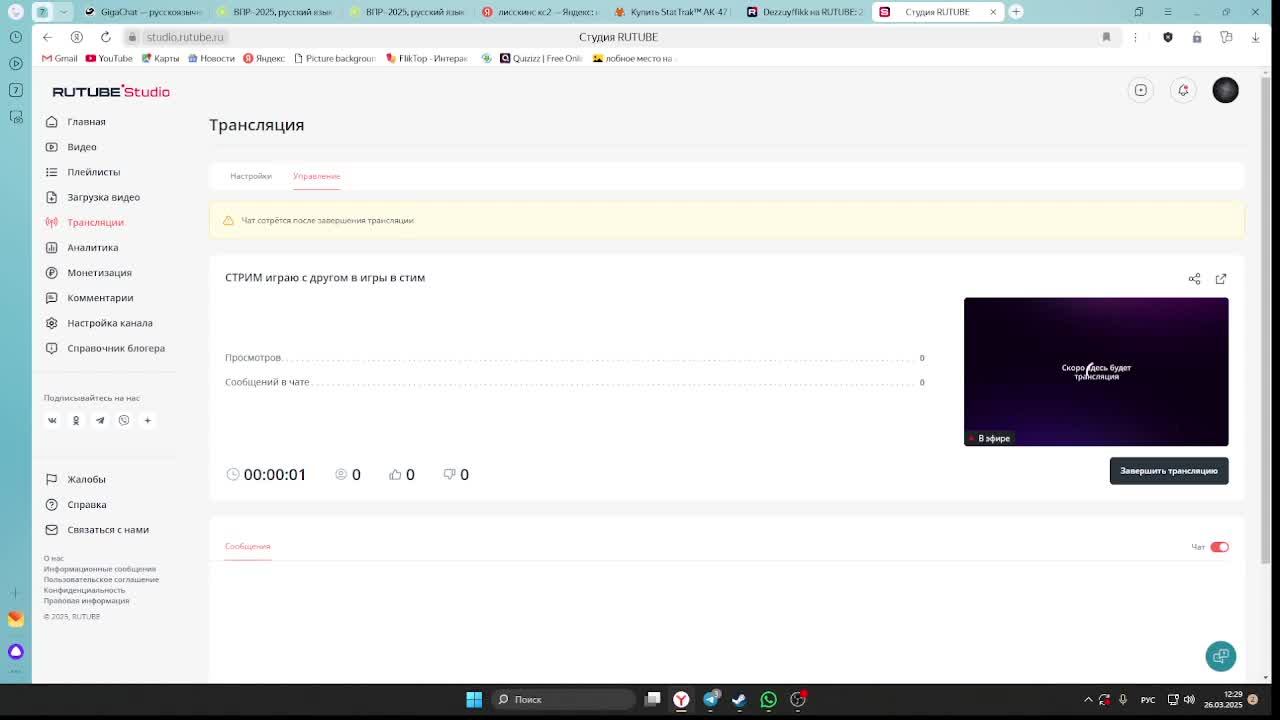Image resolution: width=1280 pixels, height=720 pixels.
Task: Click the stream preview thumbnail
Action: (1096, 372)
